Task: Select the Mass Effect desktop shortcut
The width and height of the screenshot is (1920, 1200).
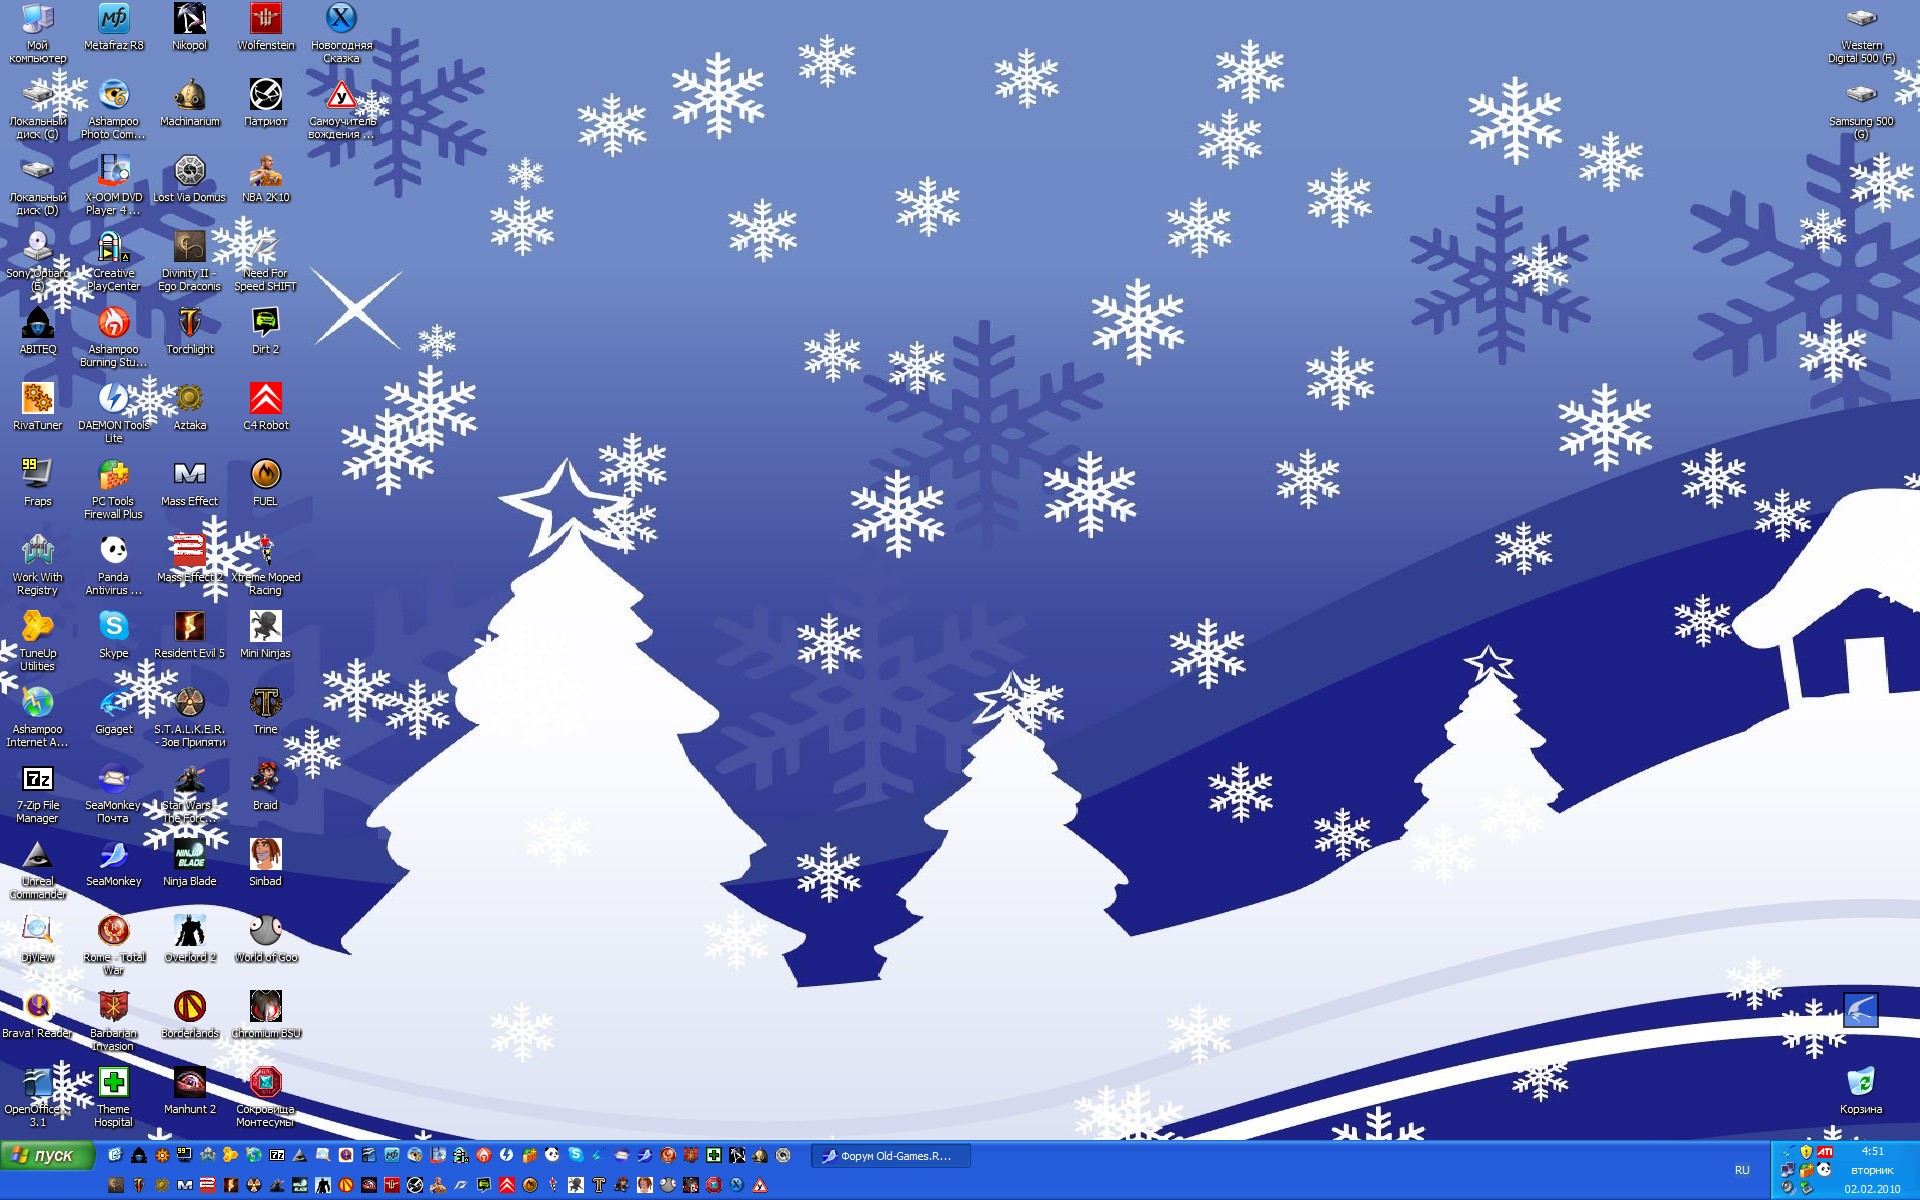Action: pos(189,475)
